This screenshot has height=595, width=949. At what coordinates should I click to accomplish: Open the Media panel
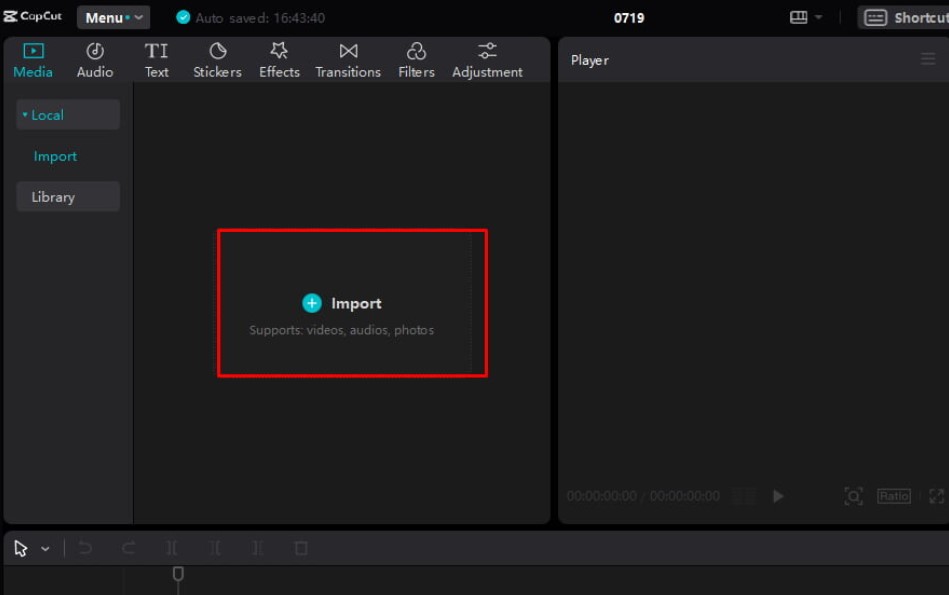32,58
